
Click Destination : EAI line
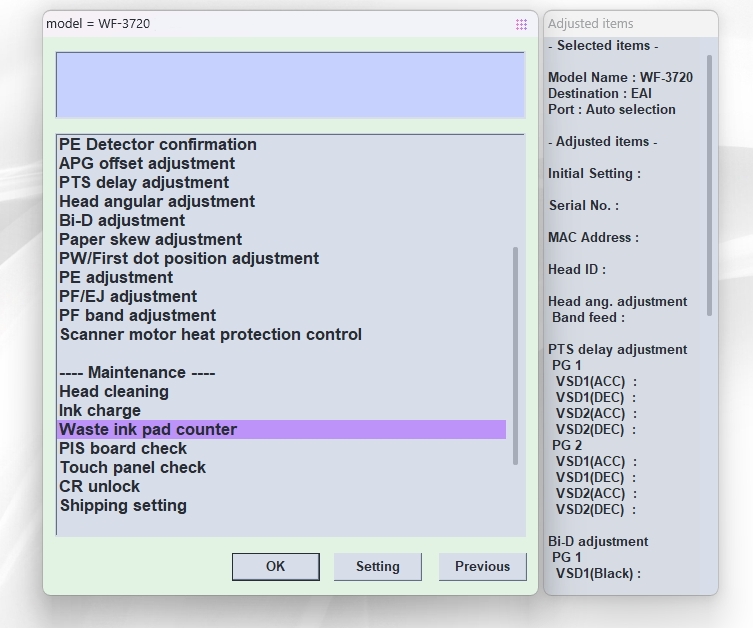[x=600, y=94]
